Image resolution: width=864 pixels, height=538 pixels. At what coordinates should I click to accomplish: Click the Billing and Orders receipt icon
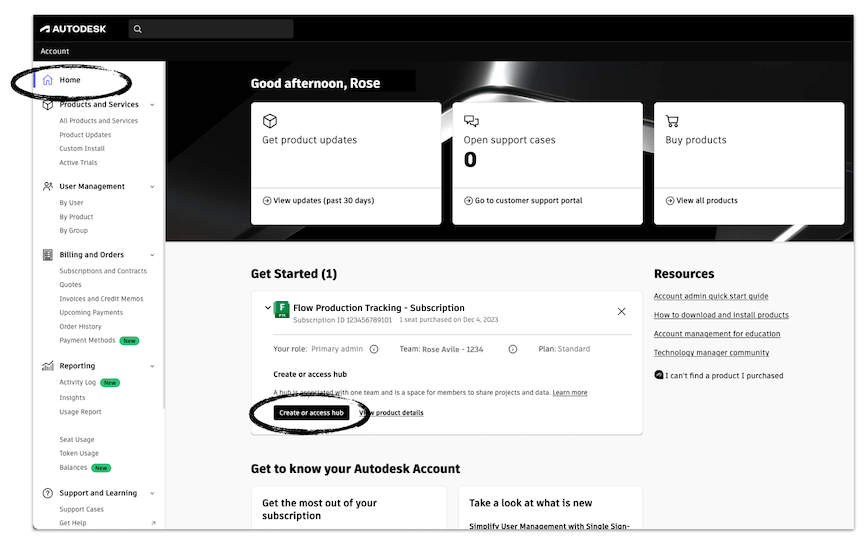48,255
